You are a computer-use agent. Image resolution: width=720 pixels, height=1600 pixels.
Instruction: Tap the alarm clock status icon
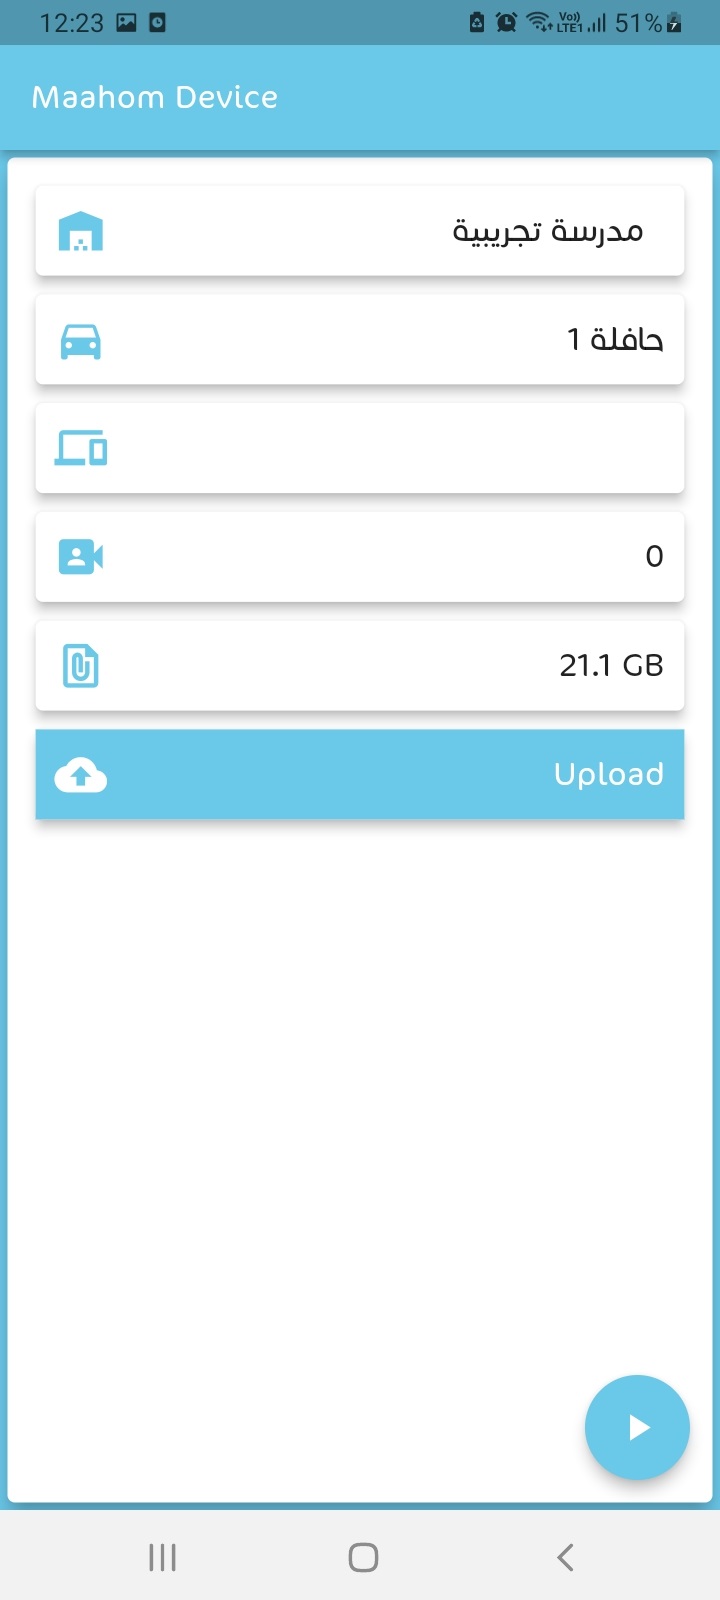507,22
